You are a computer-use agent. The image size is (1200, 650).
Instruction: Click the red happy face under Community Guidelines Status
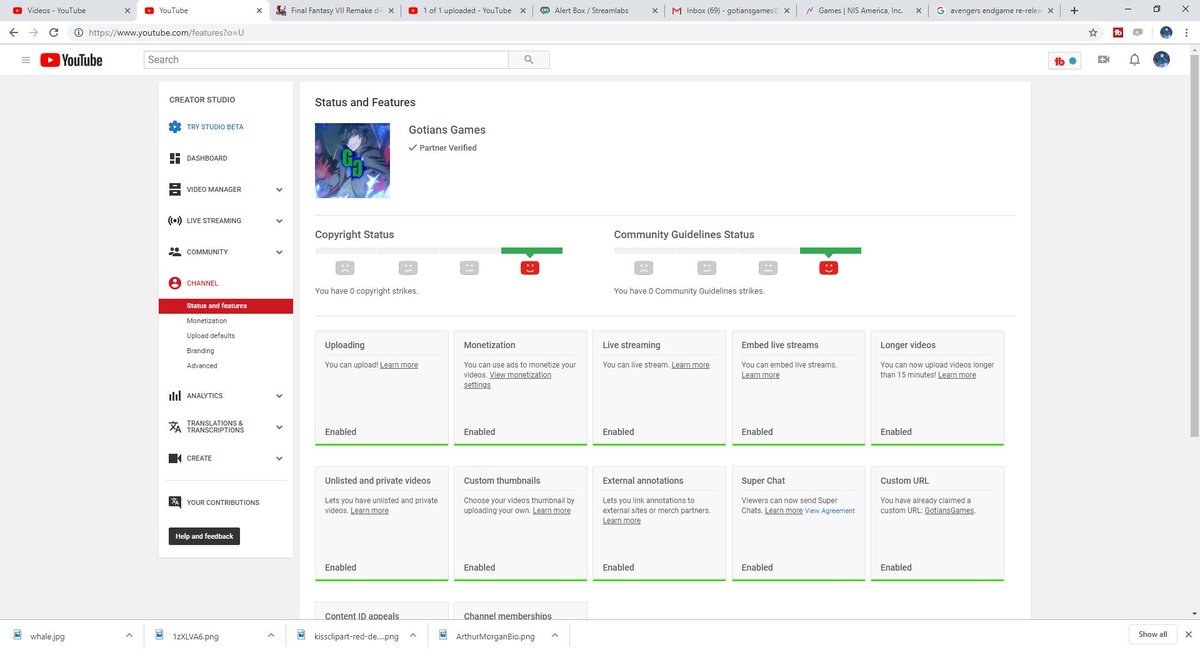pos(828,268)
